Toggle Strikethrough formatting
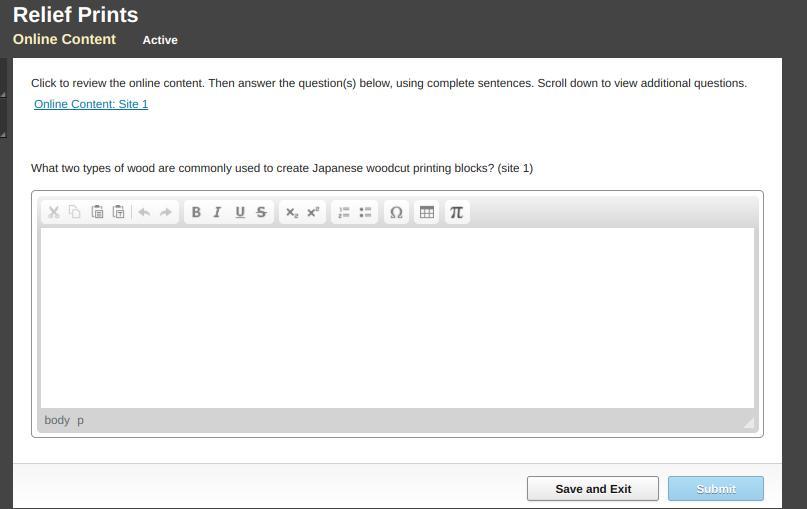Image resolution: width=807 pixels, height=509 pixels. pyautogui.click(x=261, y=212)
